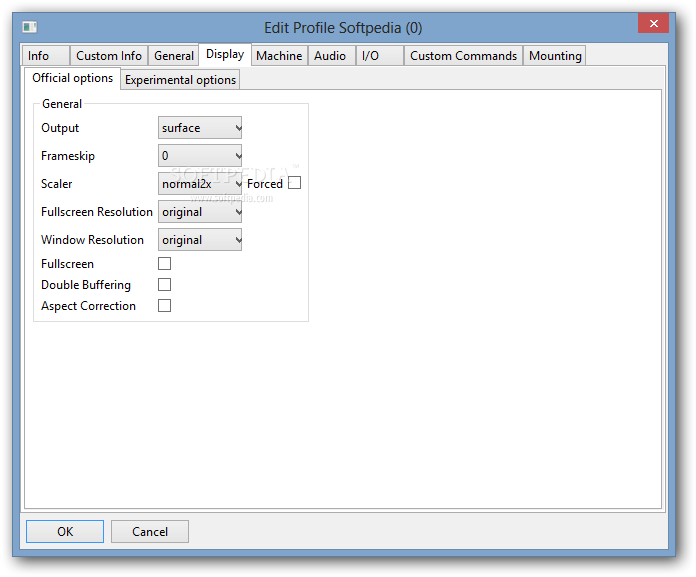Click the Cancel button

pyautogui.click(x=150, y=532)
